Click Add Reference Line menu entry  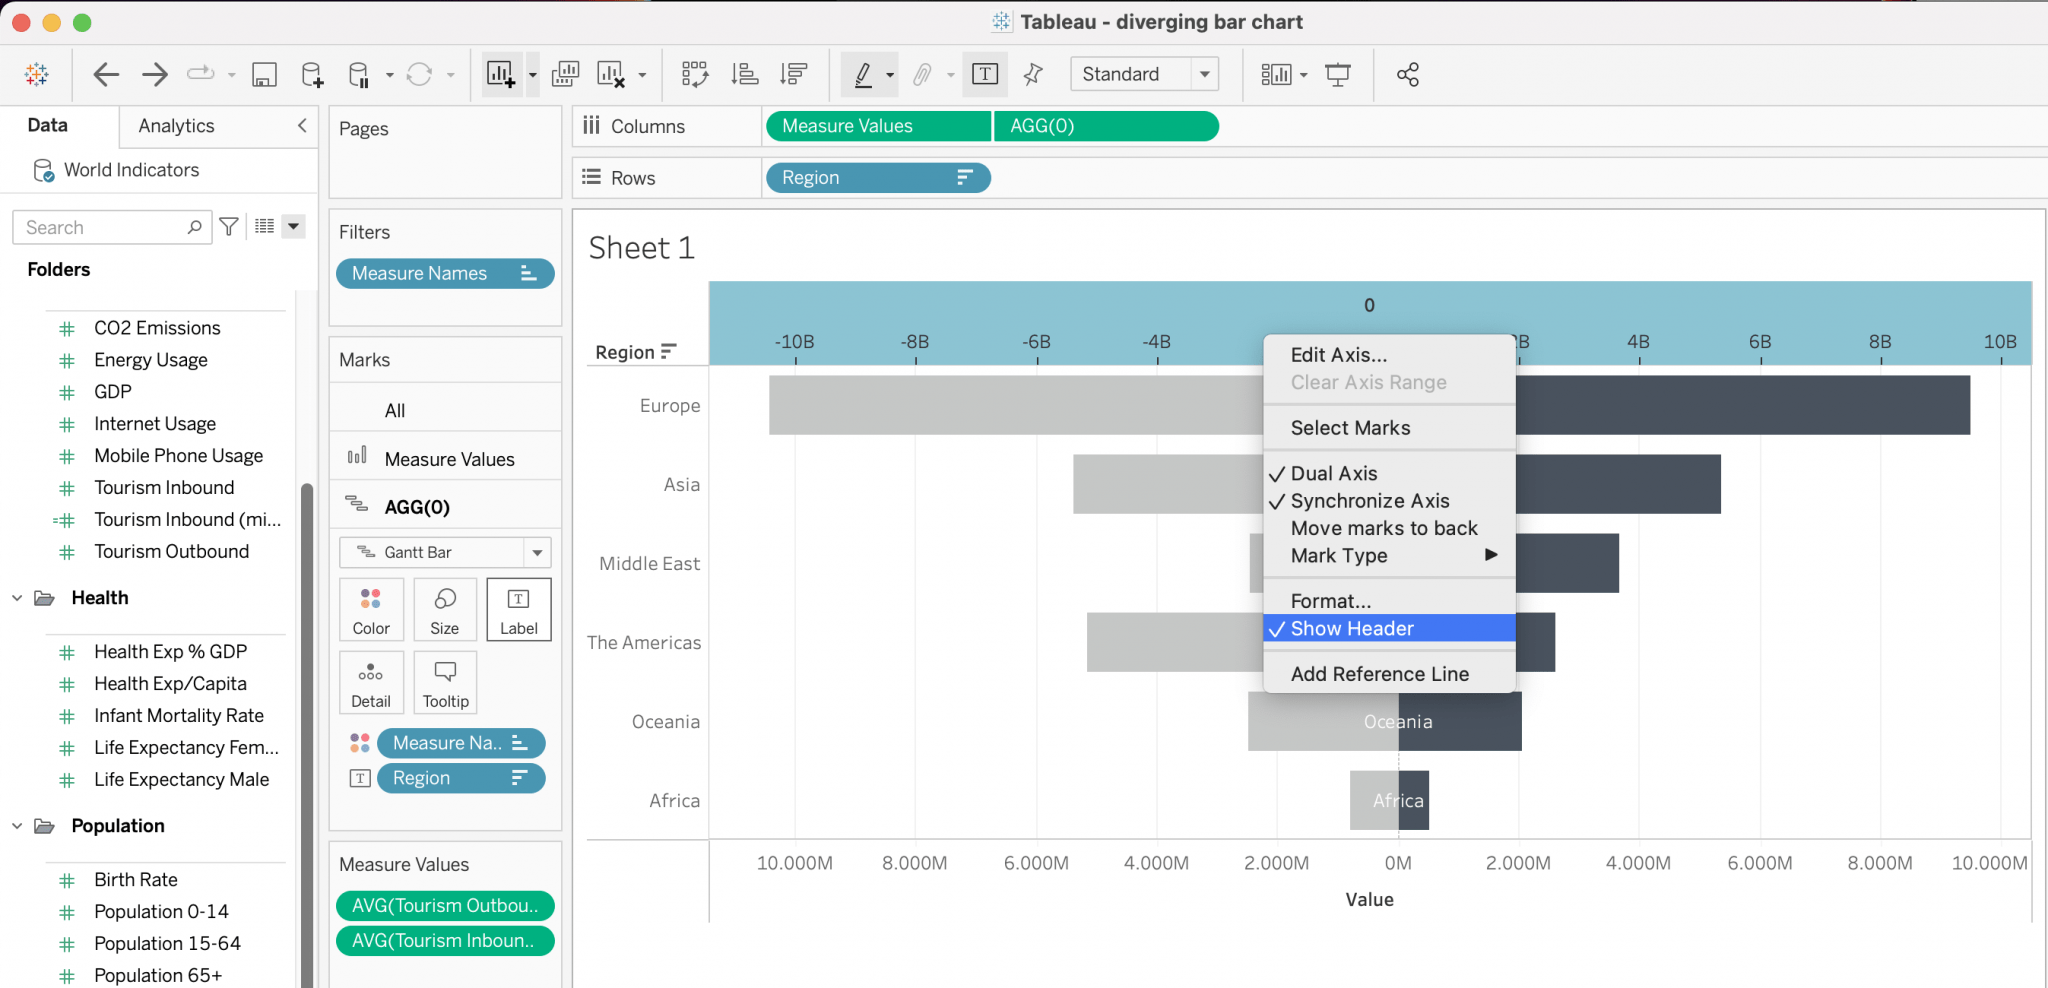click(1379, 673)
